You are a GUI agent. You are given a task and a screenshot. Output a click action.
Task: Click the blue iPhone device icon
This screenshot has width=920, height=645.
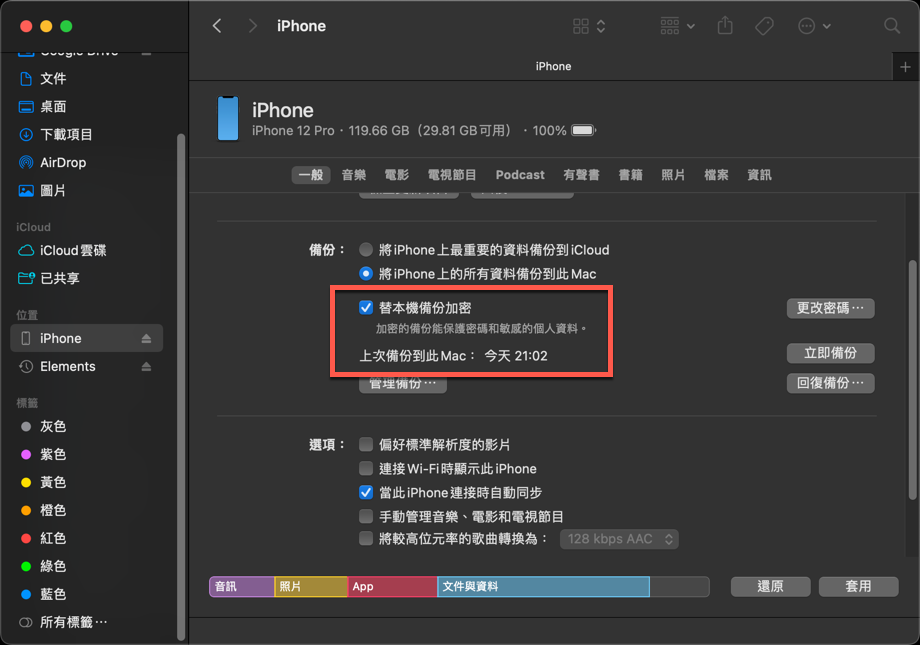tap(228, 119)
